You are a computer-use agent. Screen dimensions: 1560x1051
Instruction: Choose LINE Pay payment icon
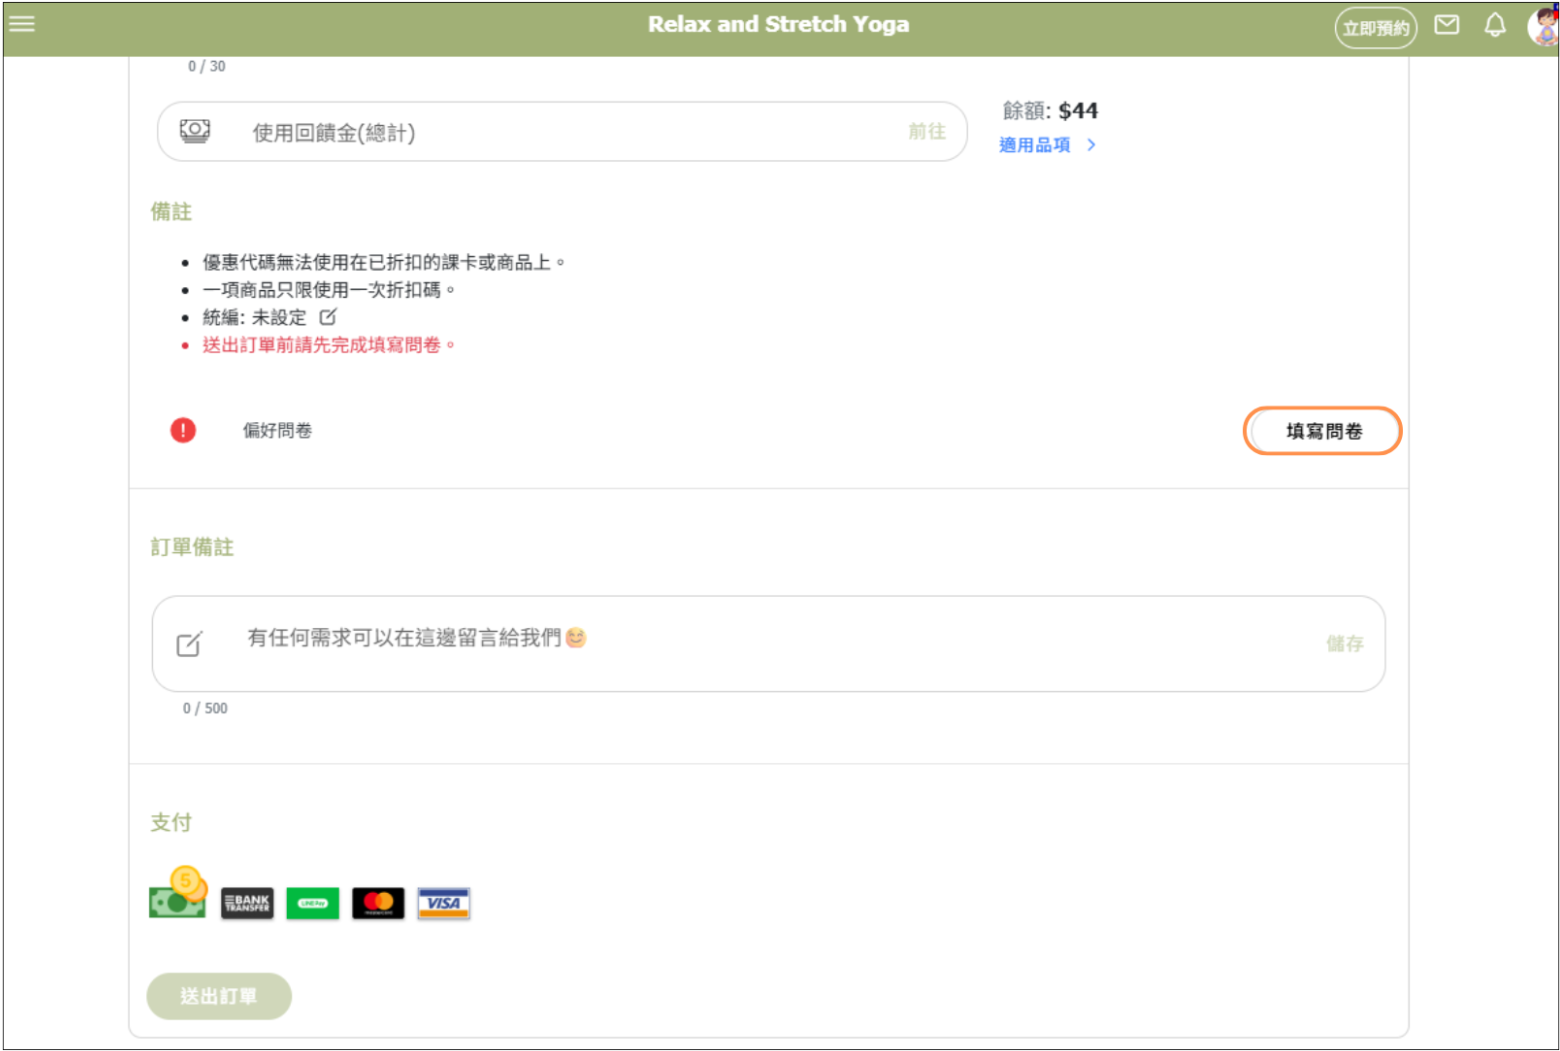(x=312, y=903)
